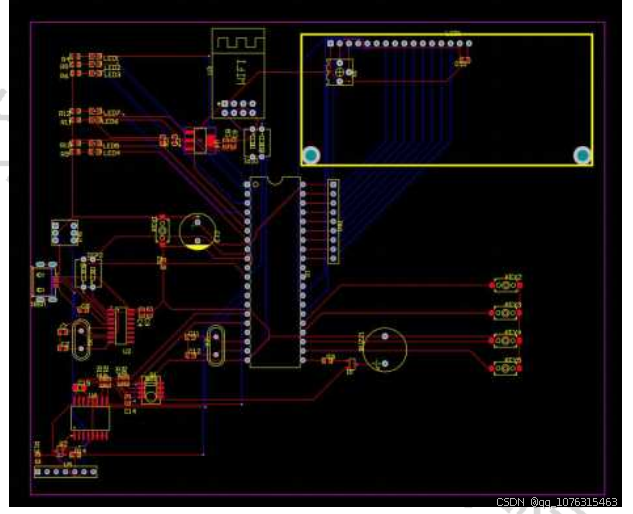This screenshot has width=633, height=514.
Task: Select the reset button left of the electrolytic capacitor
Action: click(162, 231)
